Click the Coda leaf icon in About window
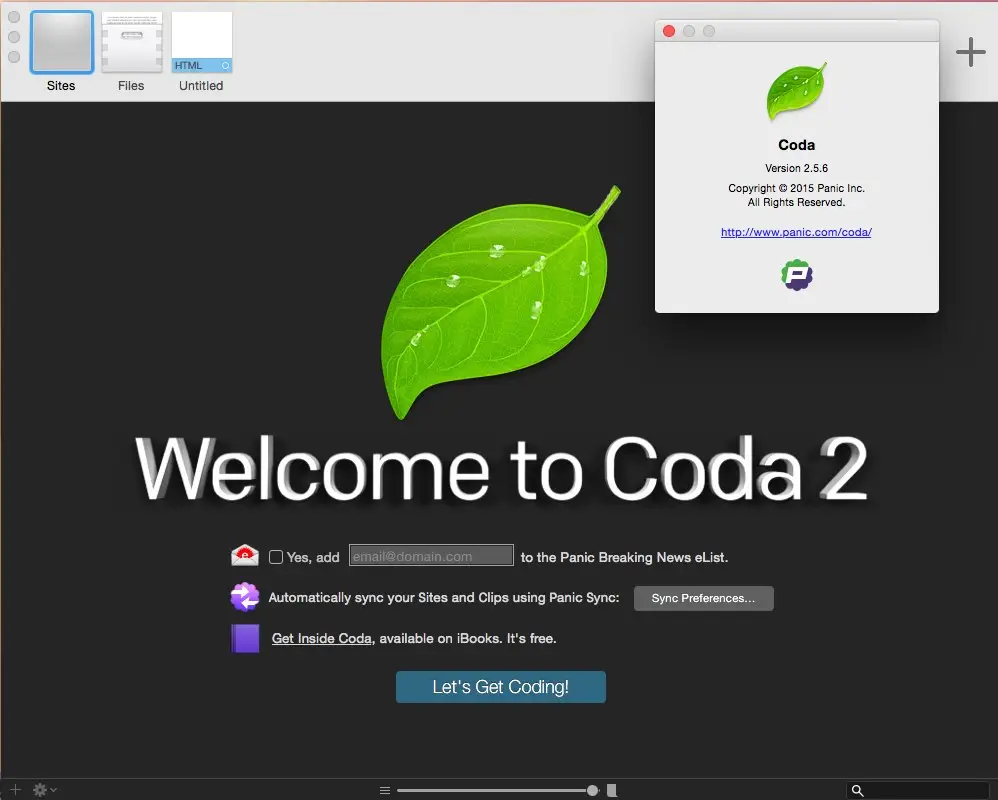Screen dimensions: 998x800 [x=796, y=92]
